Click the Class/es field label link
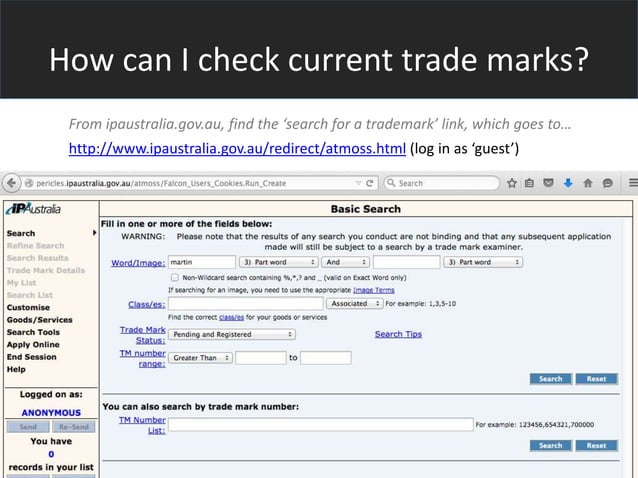The width and height of the screenshot is (638, 478). pos(146,304)
